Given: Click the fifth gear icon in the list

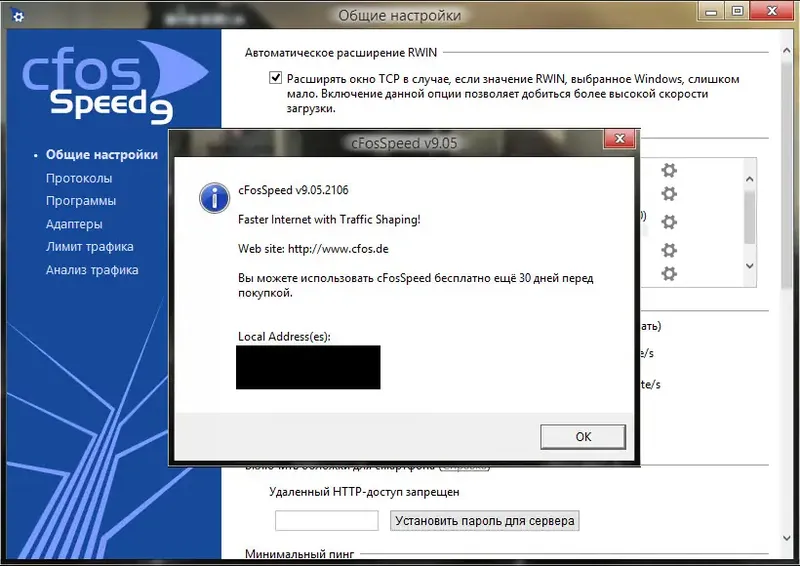Looking at the screenshot, I should point(669,274).
